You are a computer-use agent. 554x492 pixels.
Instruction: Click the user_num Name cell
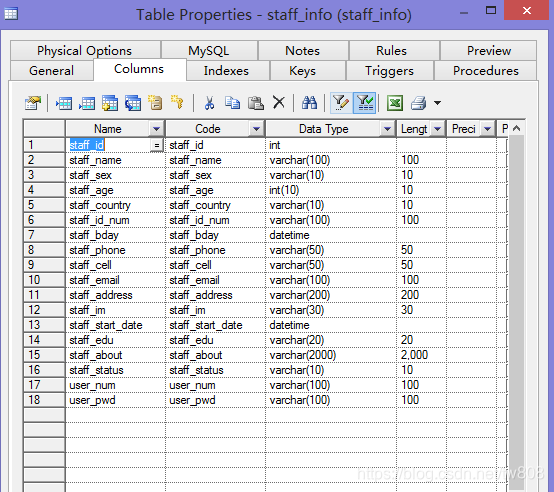(x=115, y=385)
